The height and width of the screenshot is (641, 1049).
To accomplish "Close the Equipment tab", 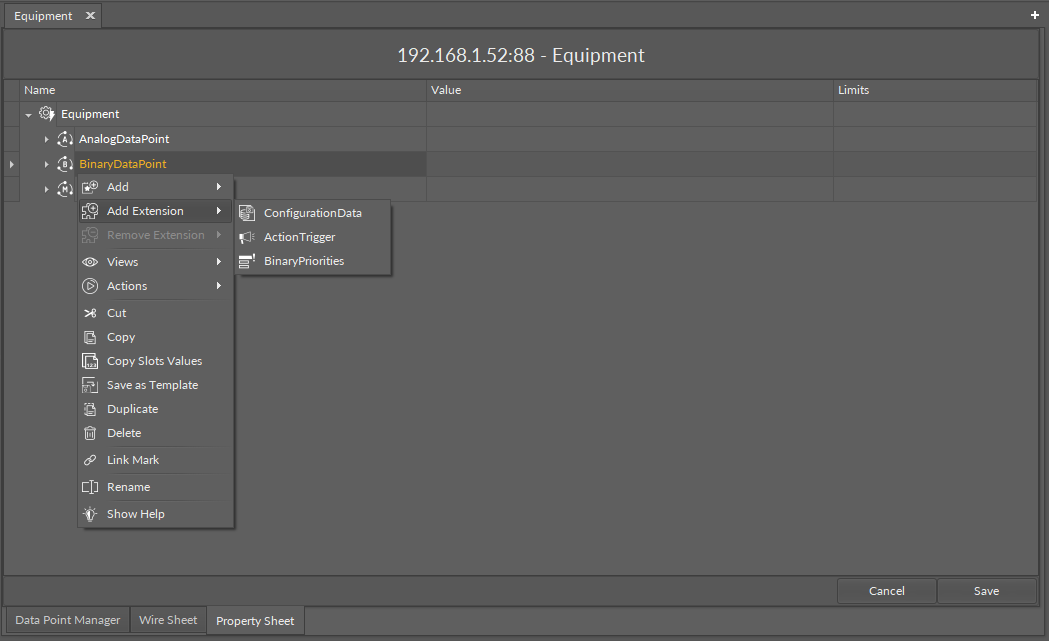I will click(x=90, y=16).
